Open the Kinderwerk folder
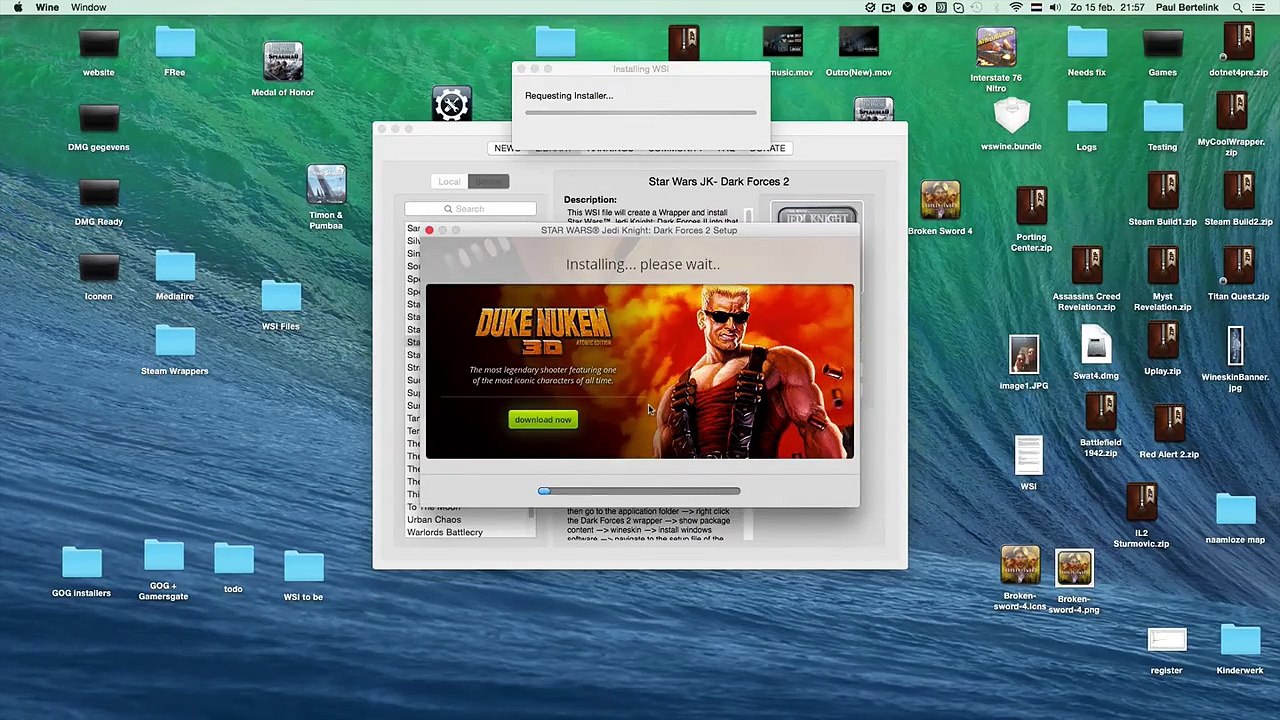 coord(1240,642)
